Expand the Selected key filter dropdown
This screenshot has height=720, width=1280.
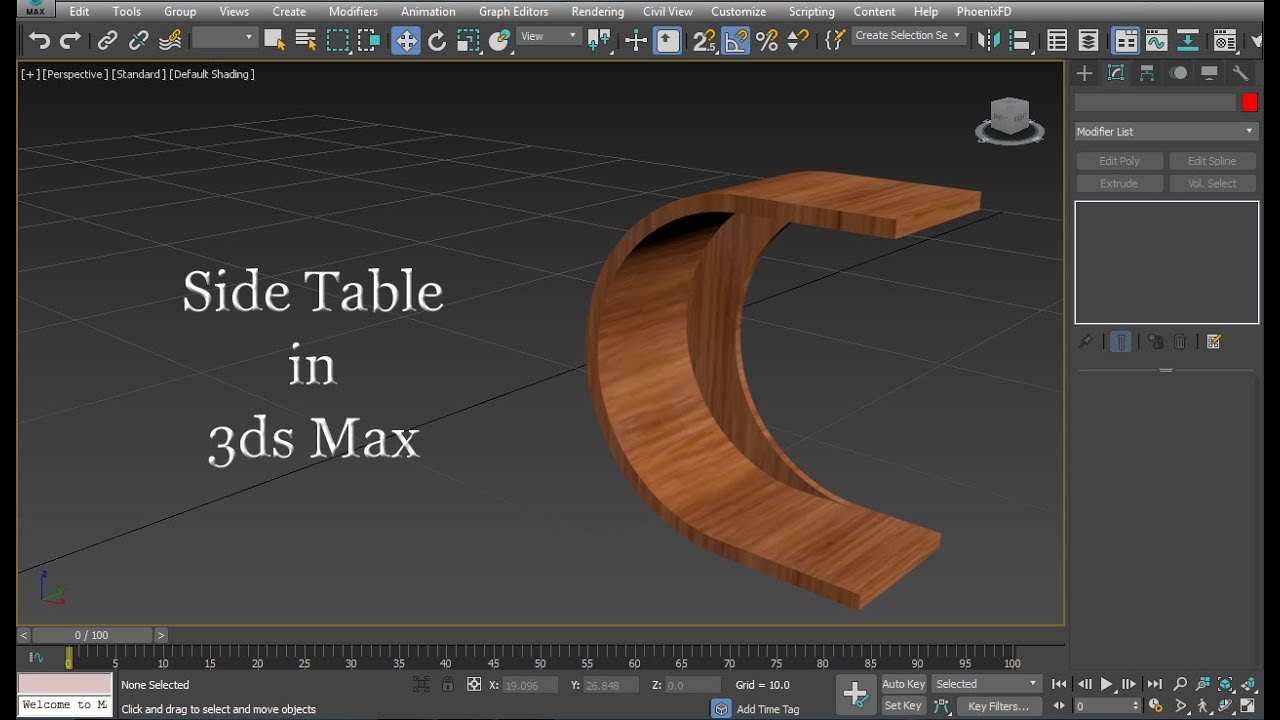click(x=987, y=684)
